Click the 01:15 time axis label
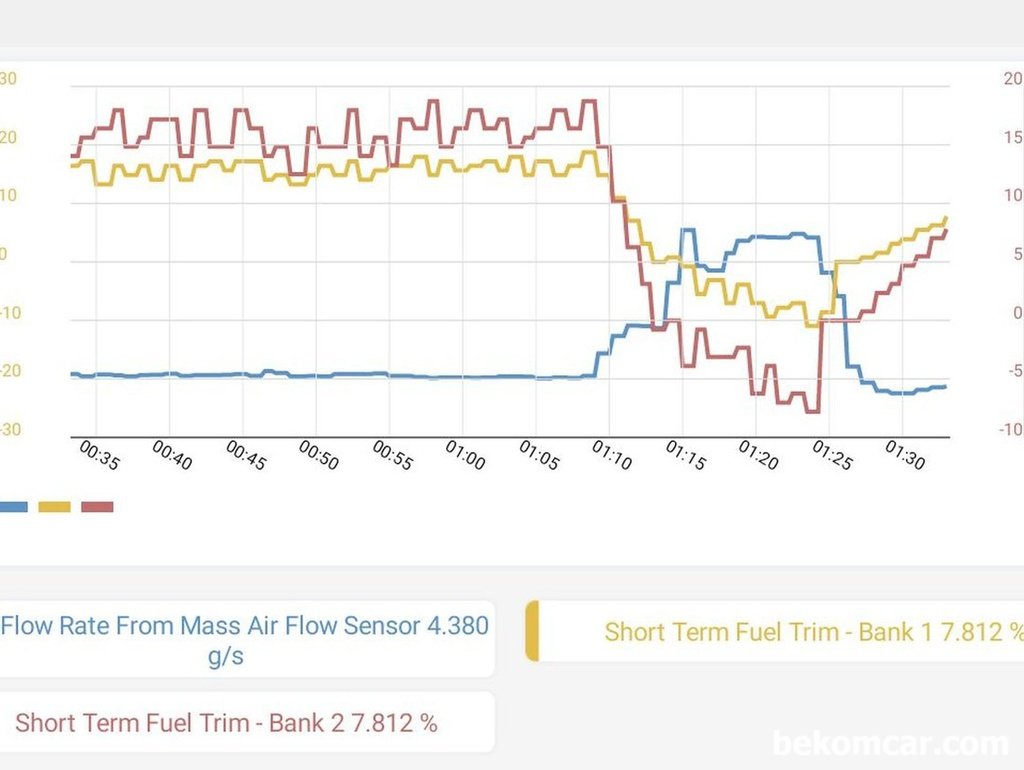 click(685, 457)
